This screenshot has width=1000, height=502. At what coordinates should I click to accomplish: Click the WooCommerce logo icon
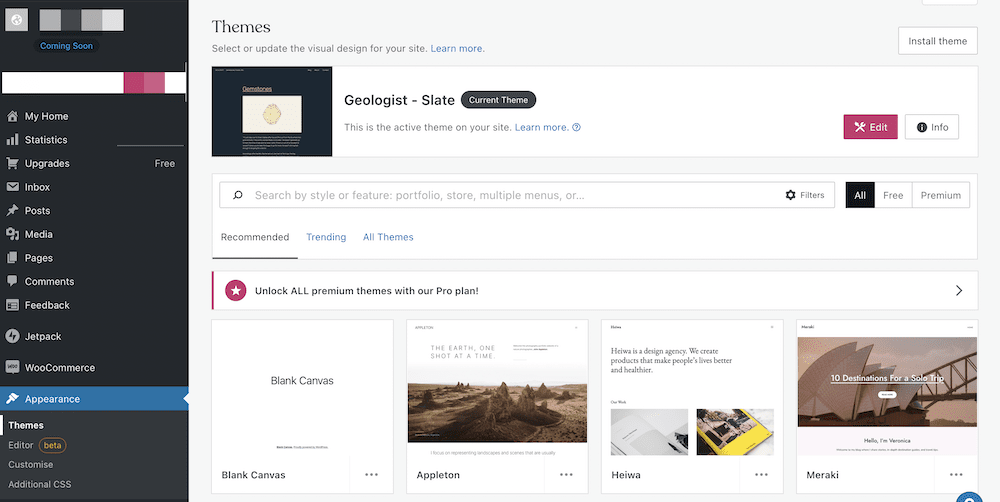coord(12,367)
